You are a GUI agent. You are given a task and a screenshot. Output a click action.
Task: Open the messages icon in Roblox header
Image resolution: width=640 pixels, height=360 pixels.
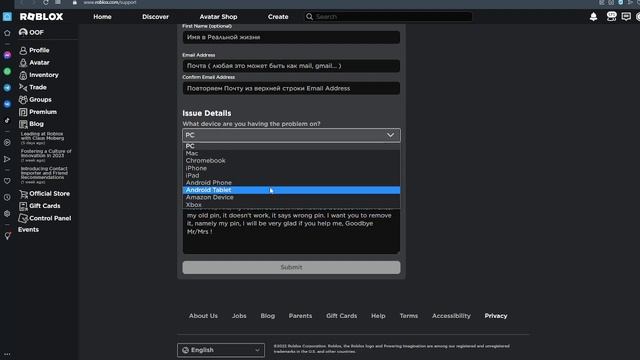[x=626, y=17]
